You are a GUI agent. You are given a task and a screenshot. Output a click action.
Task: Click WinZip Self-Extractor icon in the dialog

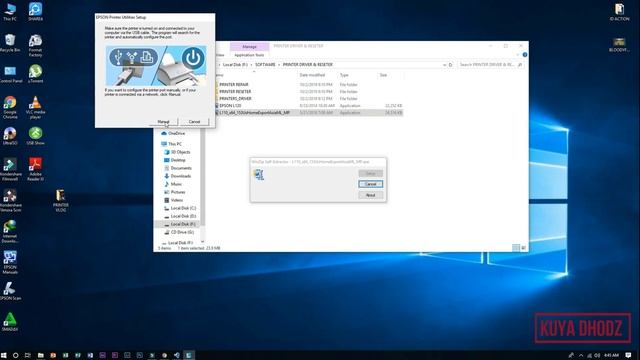[259, 175]
